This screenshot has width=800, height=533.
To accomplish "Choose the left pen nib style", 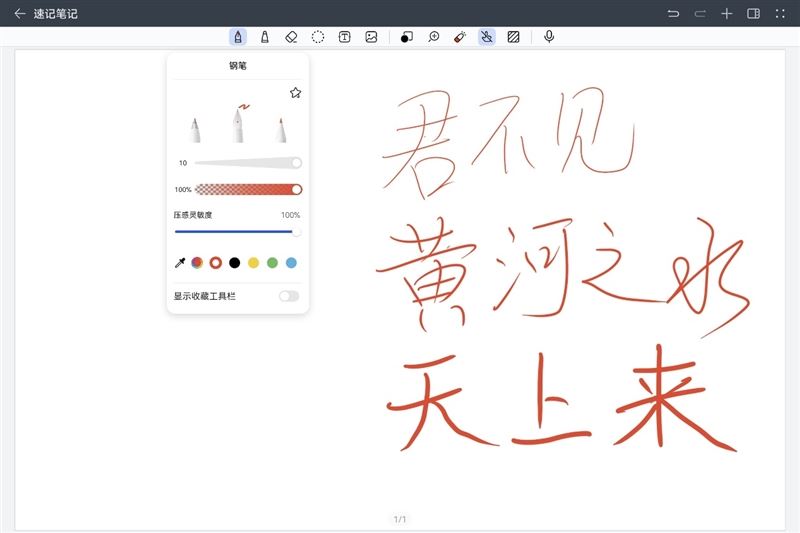I will (195, 128).
